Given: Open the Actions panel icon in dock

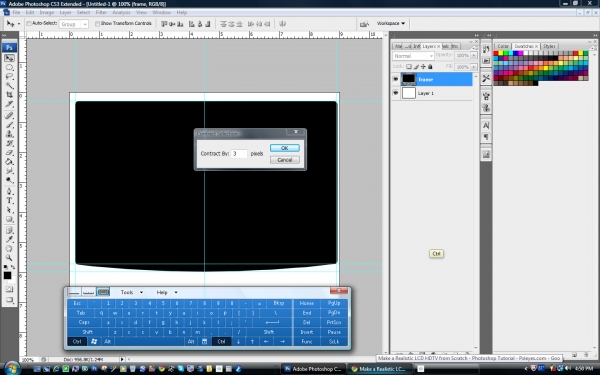Looking at the screenshot, I should coord(486,61).
